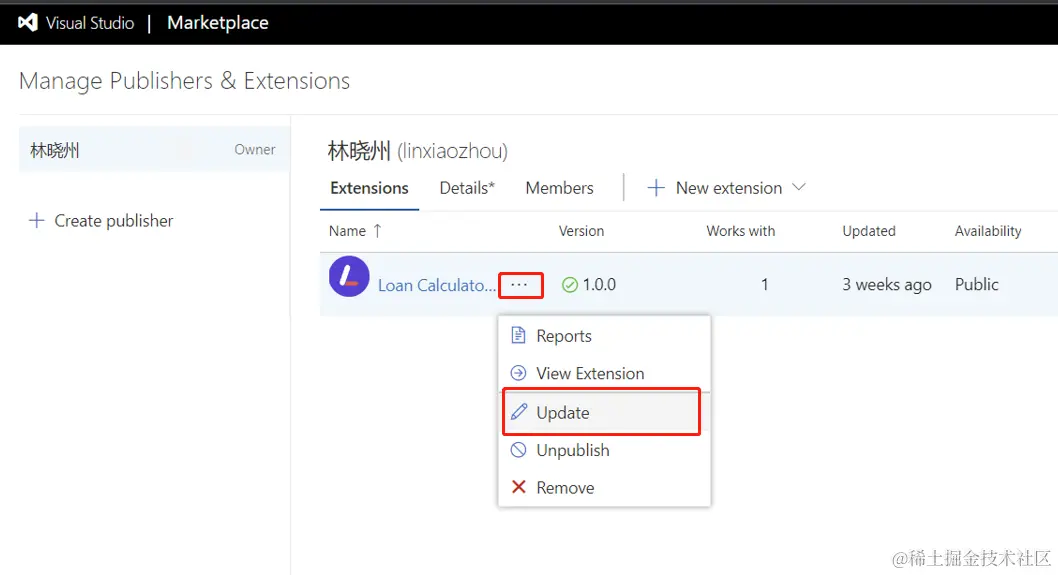Click the 3 weeks ago cell

(887, 285)
